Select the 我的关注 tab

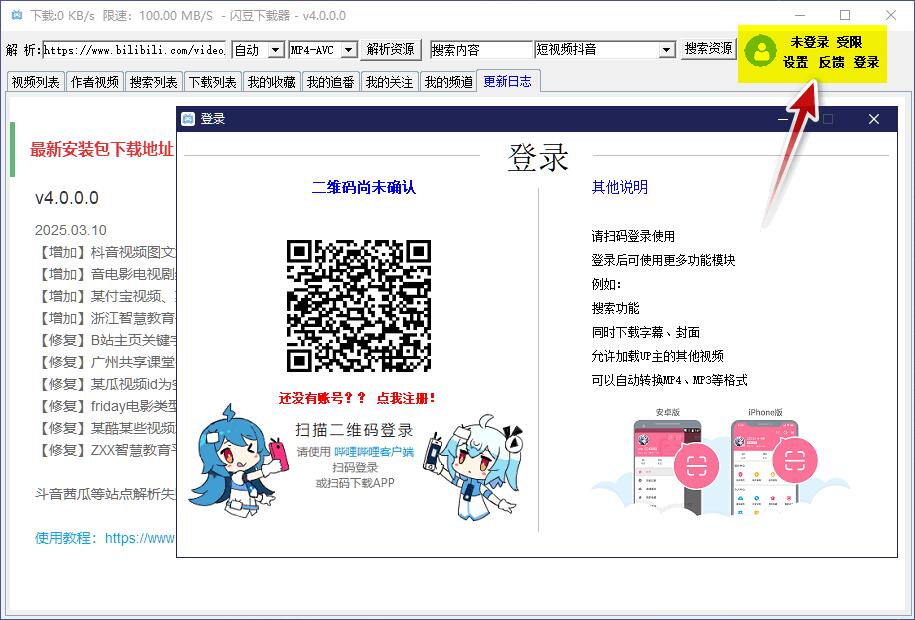point(389,82)
